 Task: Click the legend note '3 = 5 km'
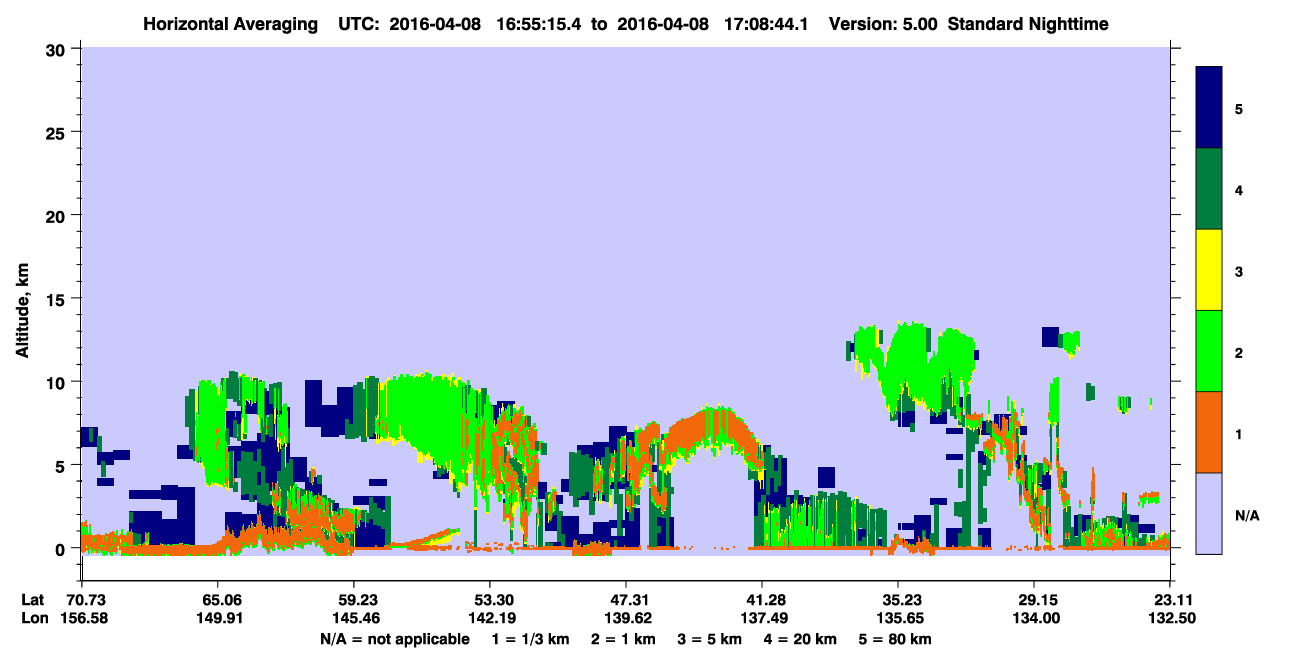click(712, 639)
